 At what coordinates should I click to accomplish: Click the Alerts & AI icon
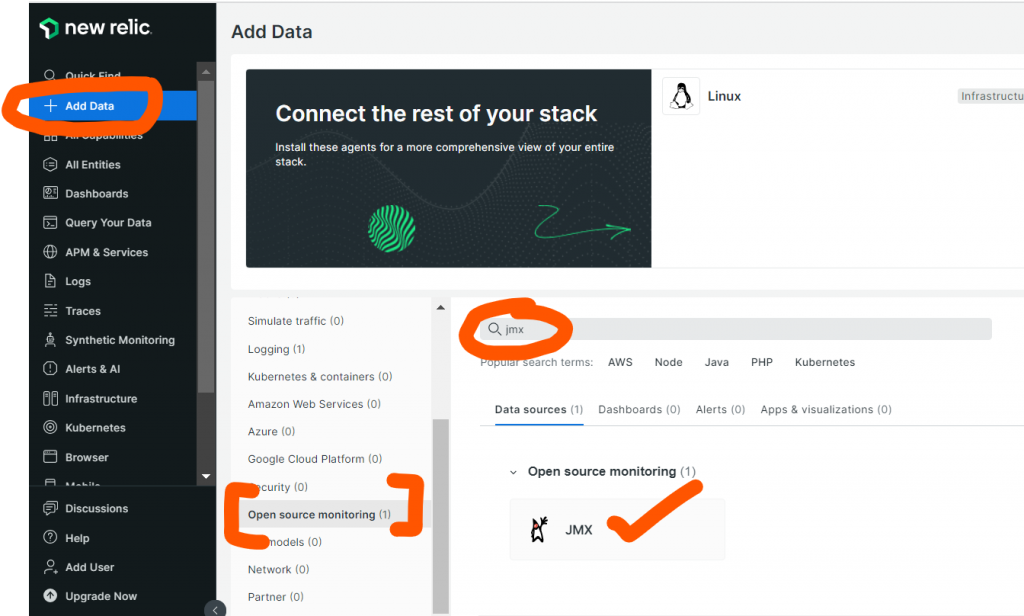click(x=50, y=369)
